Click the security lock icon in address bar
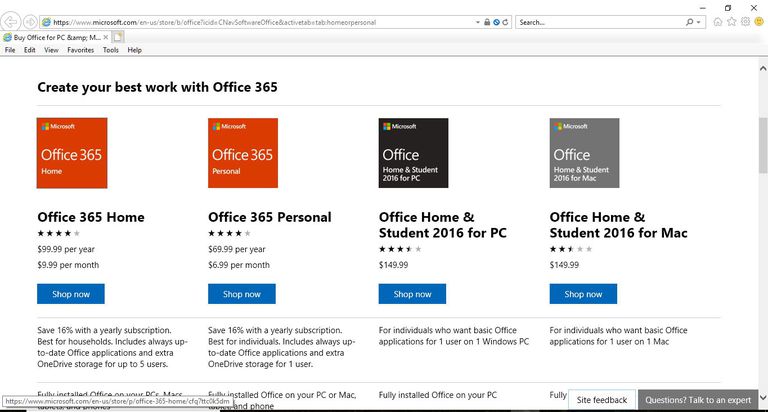 coord(487,22)
